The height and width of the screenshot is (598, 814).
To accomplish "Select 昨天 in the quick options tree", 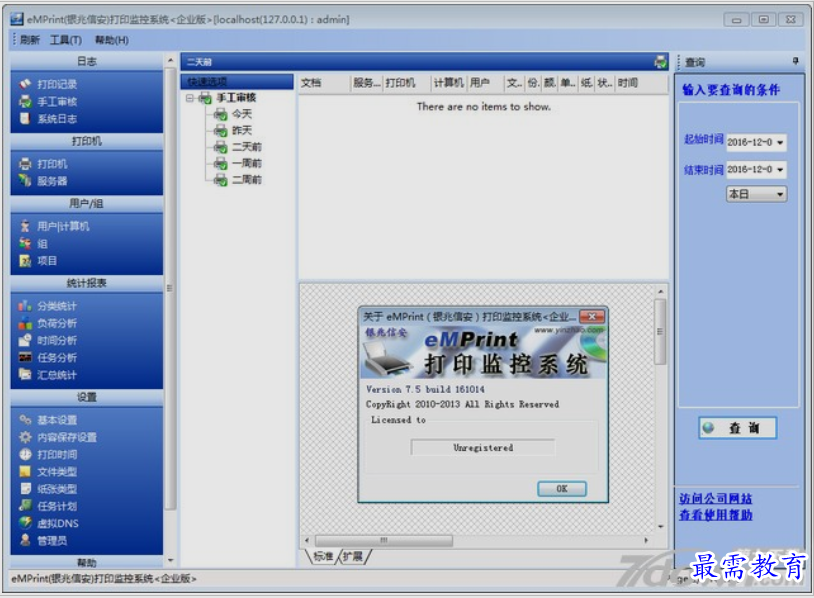I will tap(242, 131).
